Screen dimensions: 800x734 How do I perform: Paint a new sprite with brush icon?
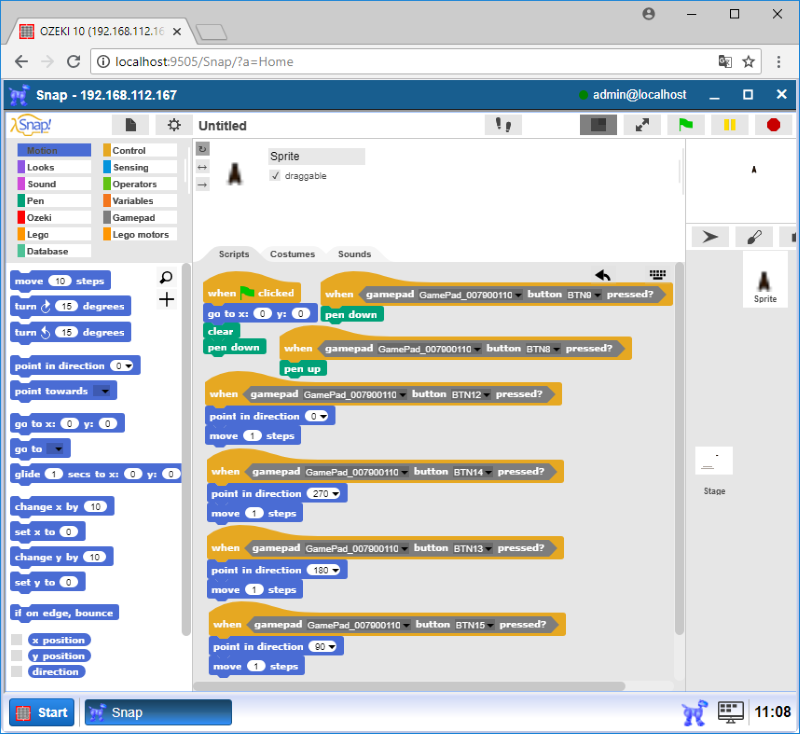754,237
